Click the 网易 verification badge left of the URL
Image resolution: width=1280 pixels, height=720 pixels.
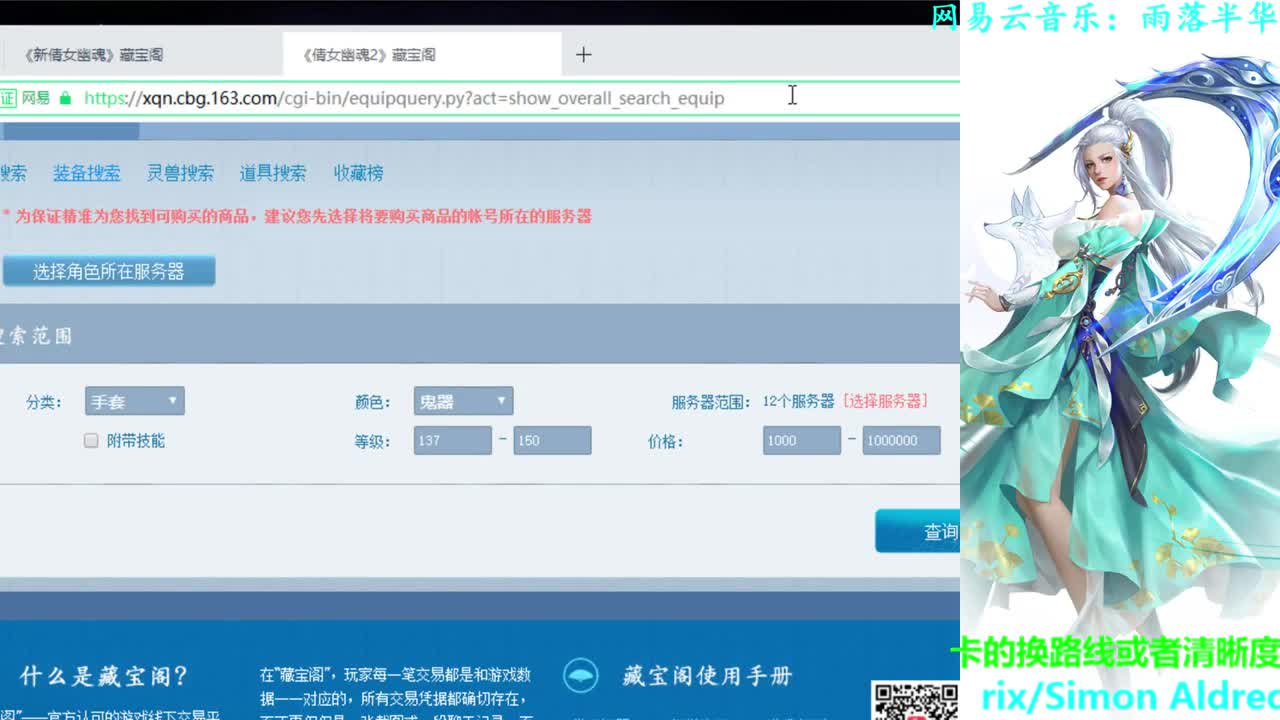(x=35, y=98)
